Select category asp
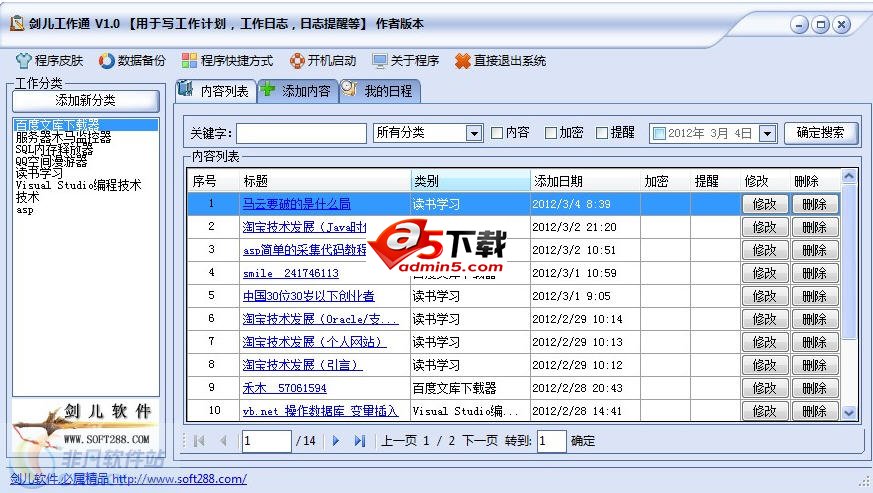The width and height of the screenshot is (873, 493). coord(24,210)
